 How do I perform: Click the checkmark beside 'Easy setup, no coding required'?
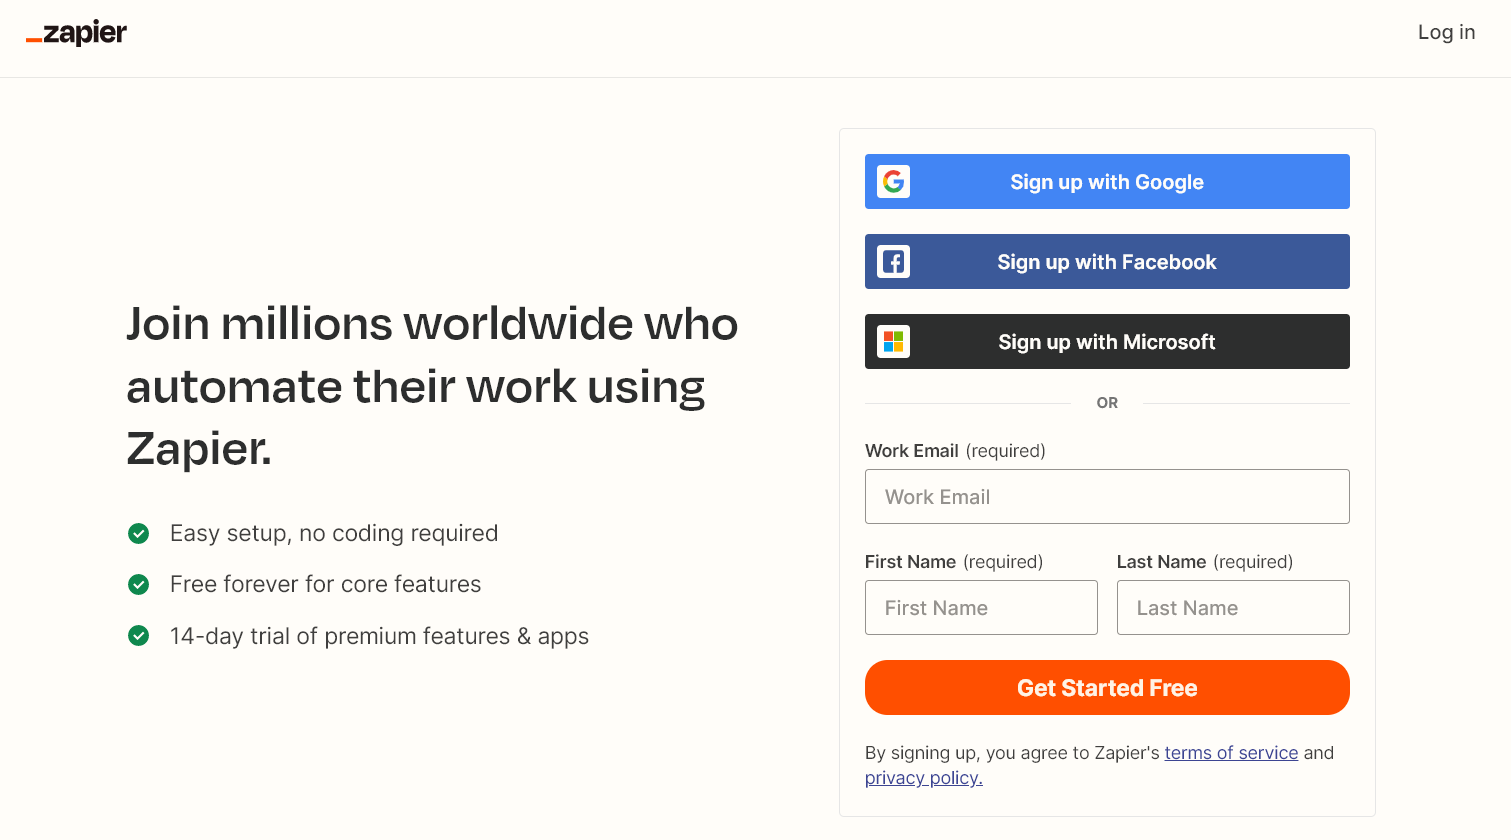pos(138,533)
